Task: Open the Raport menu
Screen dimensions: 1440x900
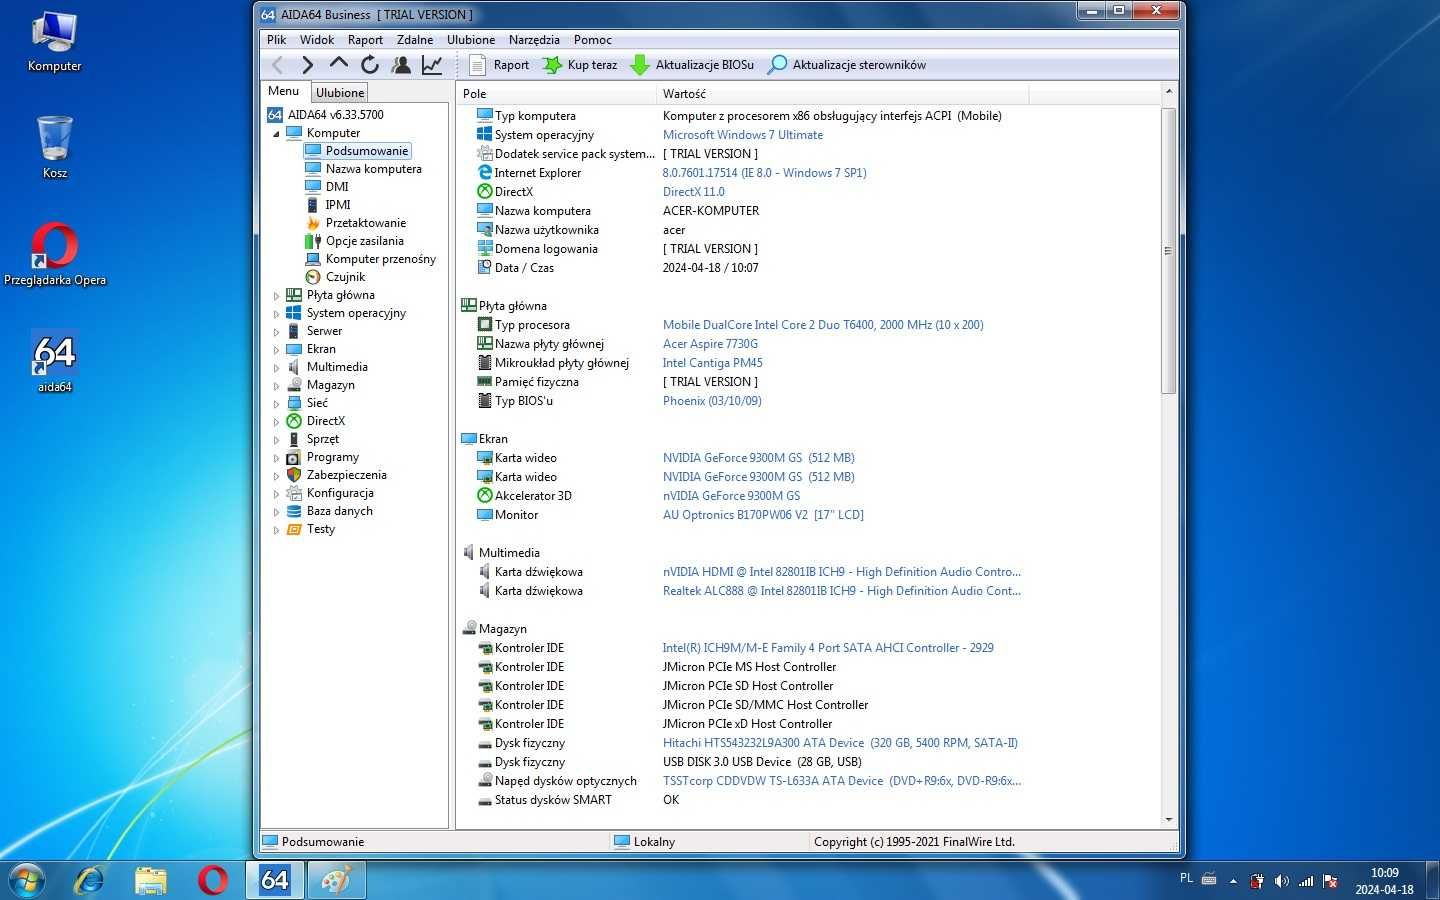Action: point(365,40)
